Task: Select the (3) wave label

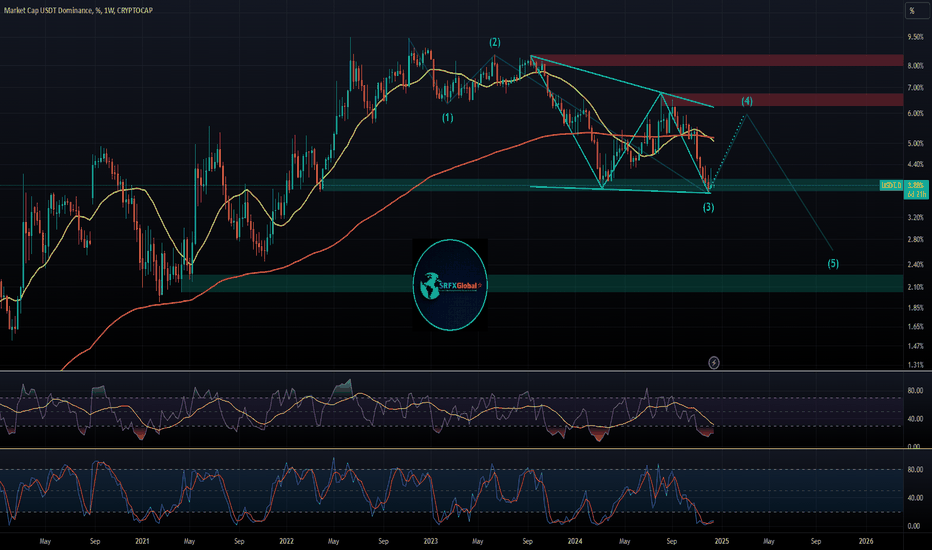Action: pos(709,207)
